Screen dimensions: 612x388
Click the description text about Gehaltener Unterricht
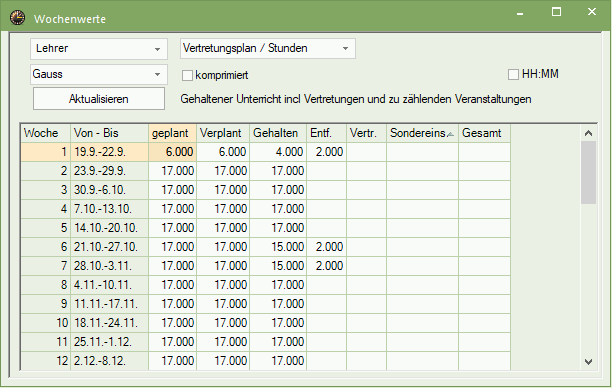point(356,99)
